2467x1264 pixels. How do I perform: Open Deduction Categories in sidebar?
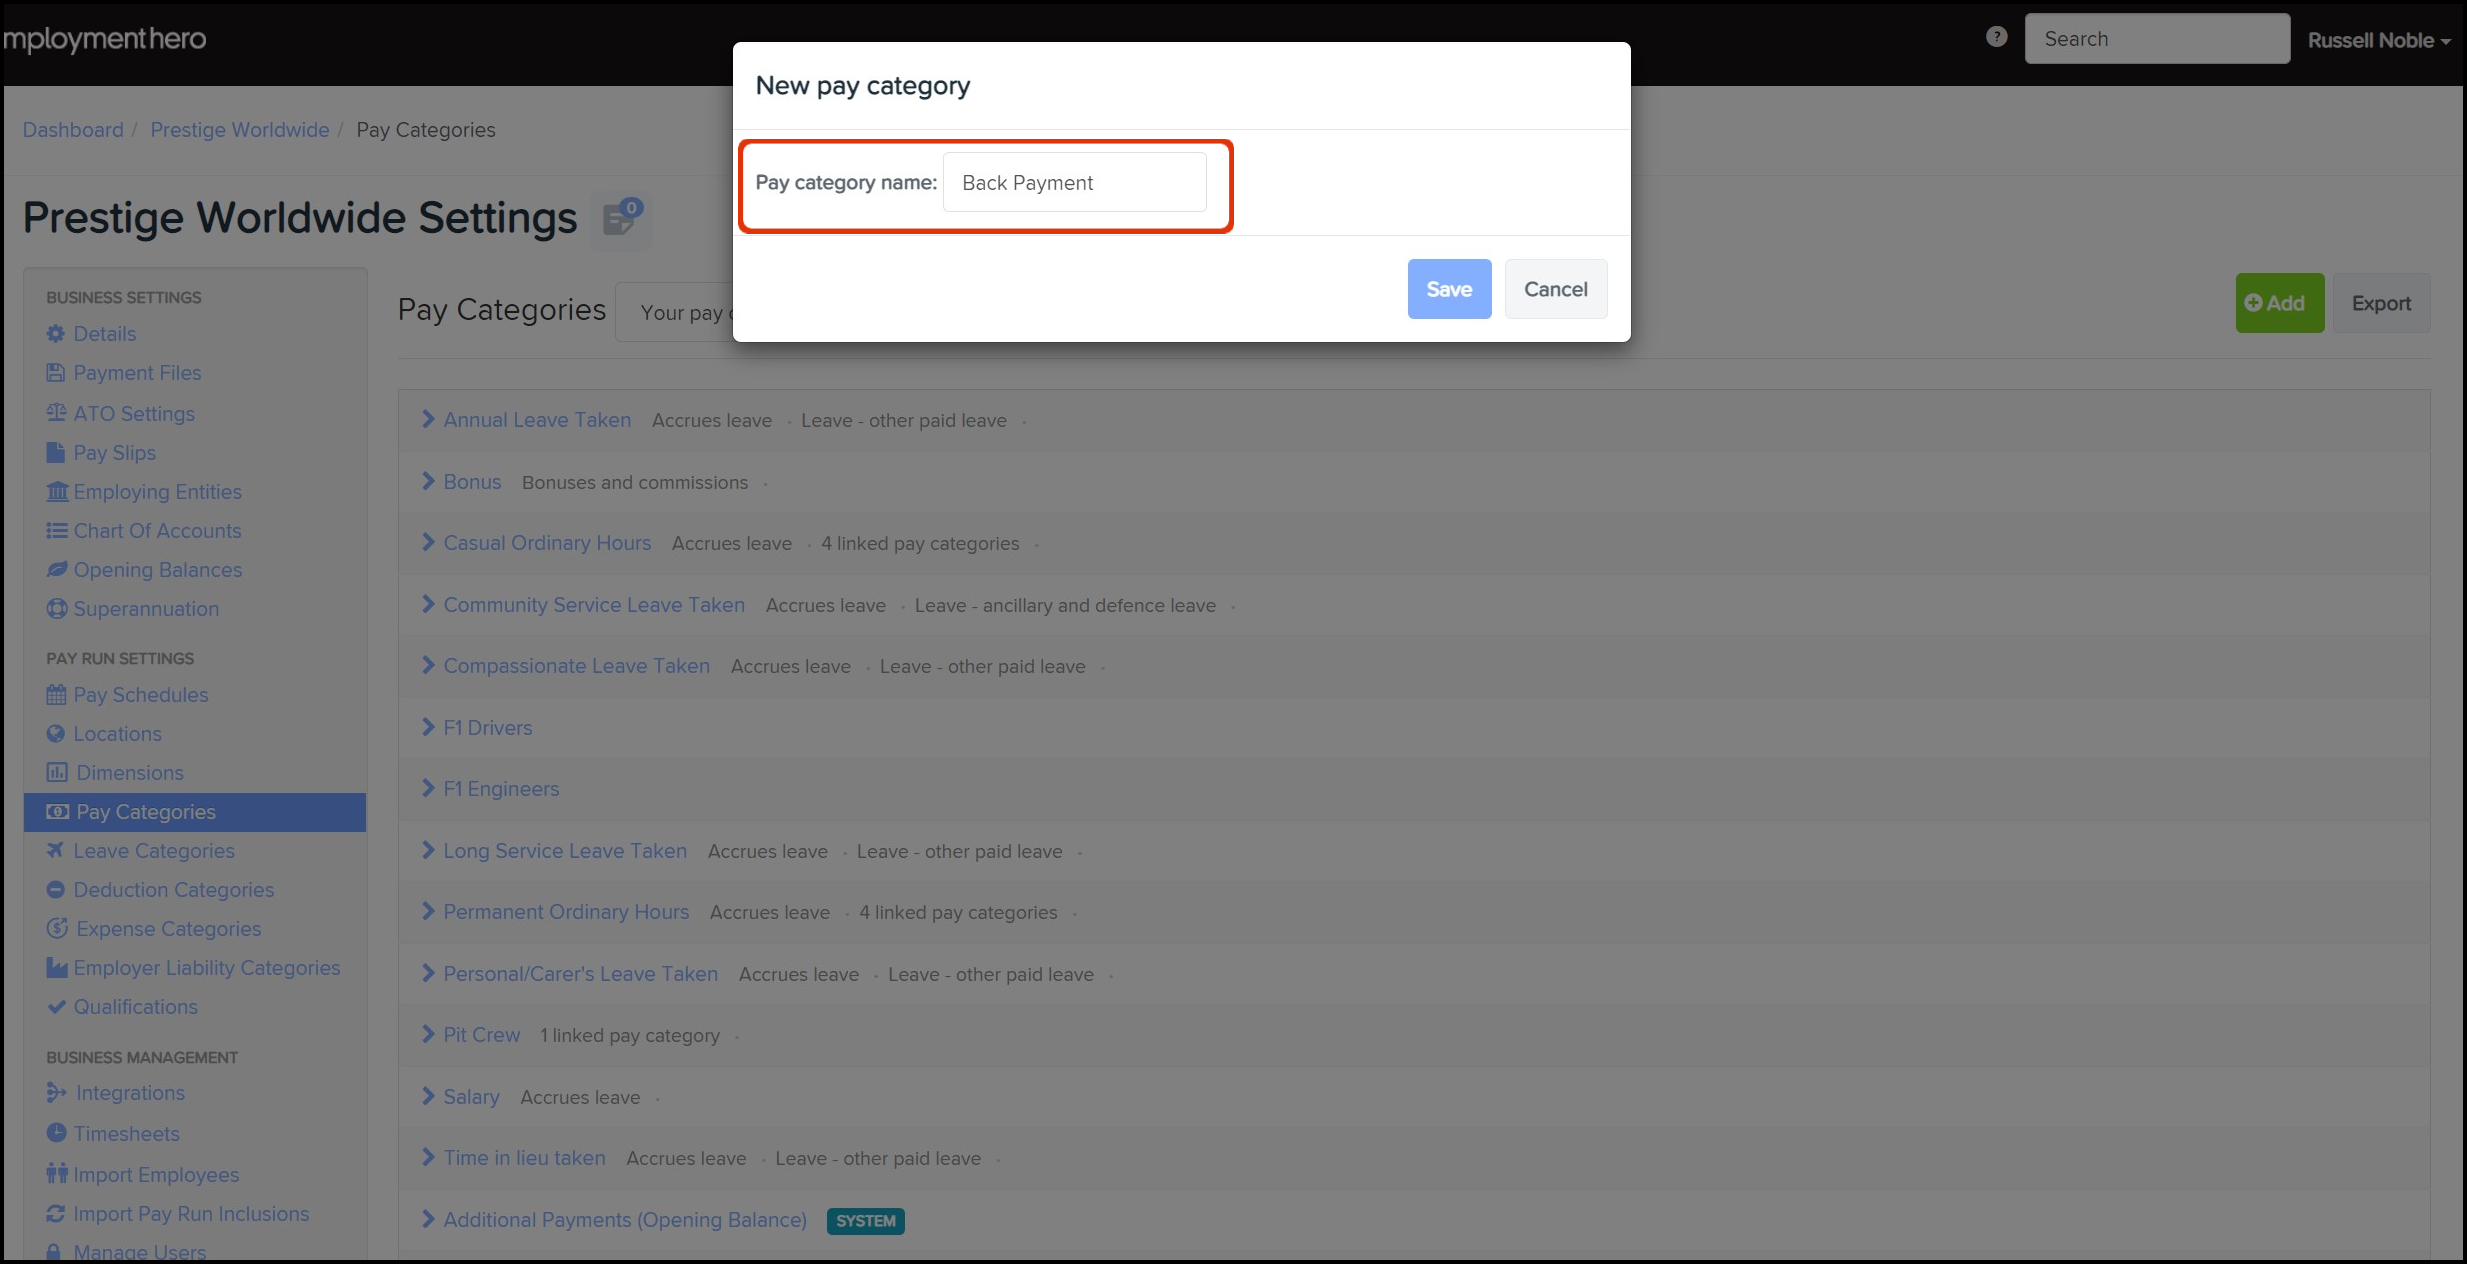[x=173, y=890]
